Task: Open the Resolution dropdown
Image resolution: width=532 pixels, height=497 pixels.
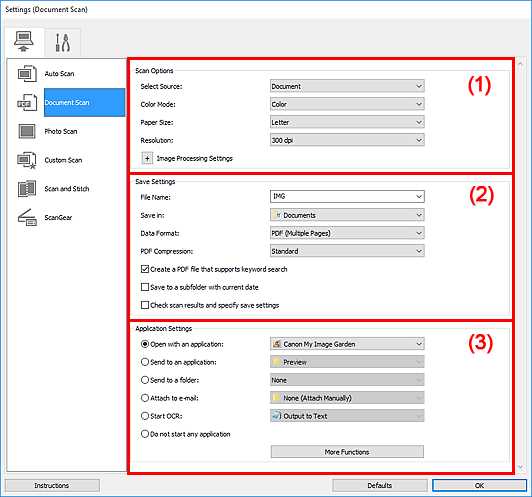Action: (347, 140)
